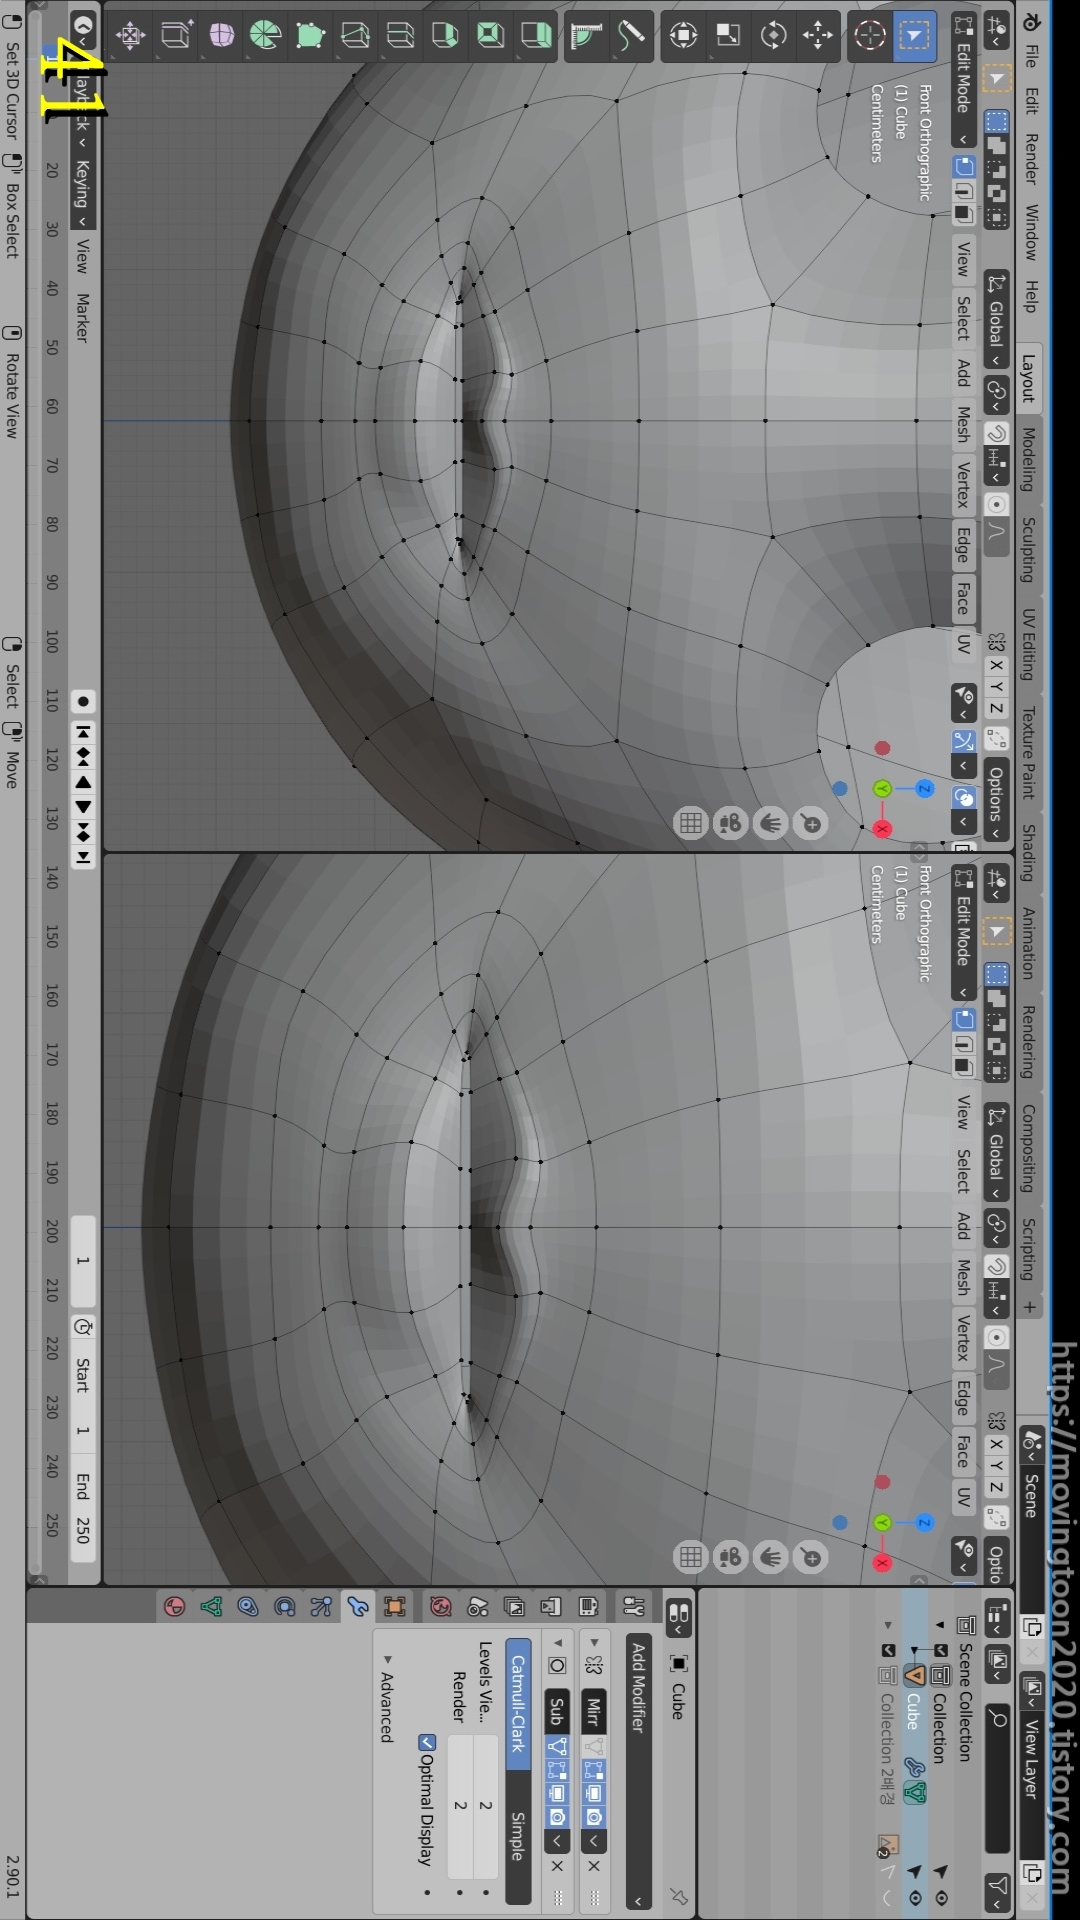The image size is (1080, 1920).
Task: Open the Marker menu in timeline
Action: [x=83, y=317]
